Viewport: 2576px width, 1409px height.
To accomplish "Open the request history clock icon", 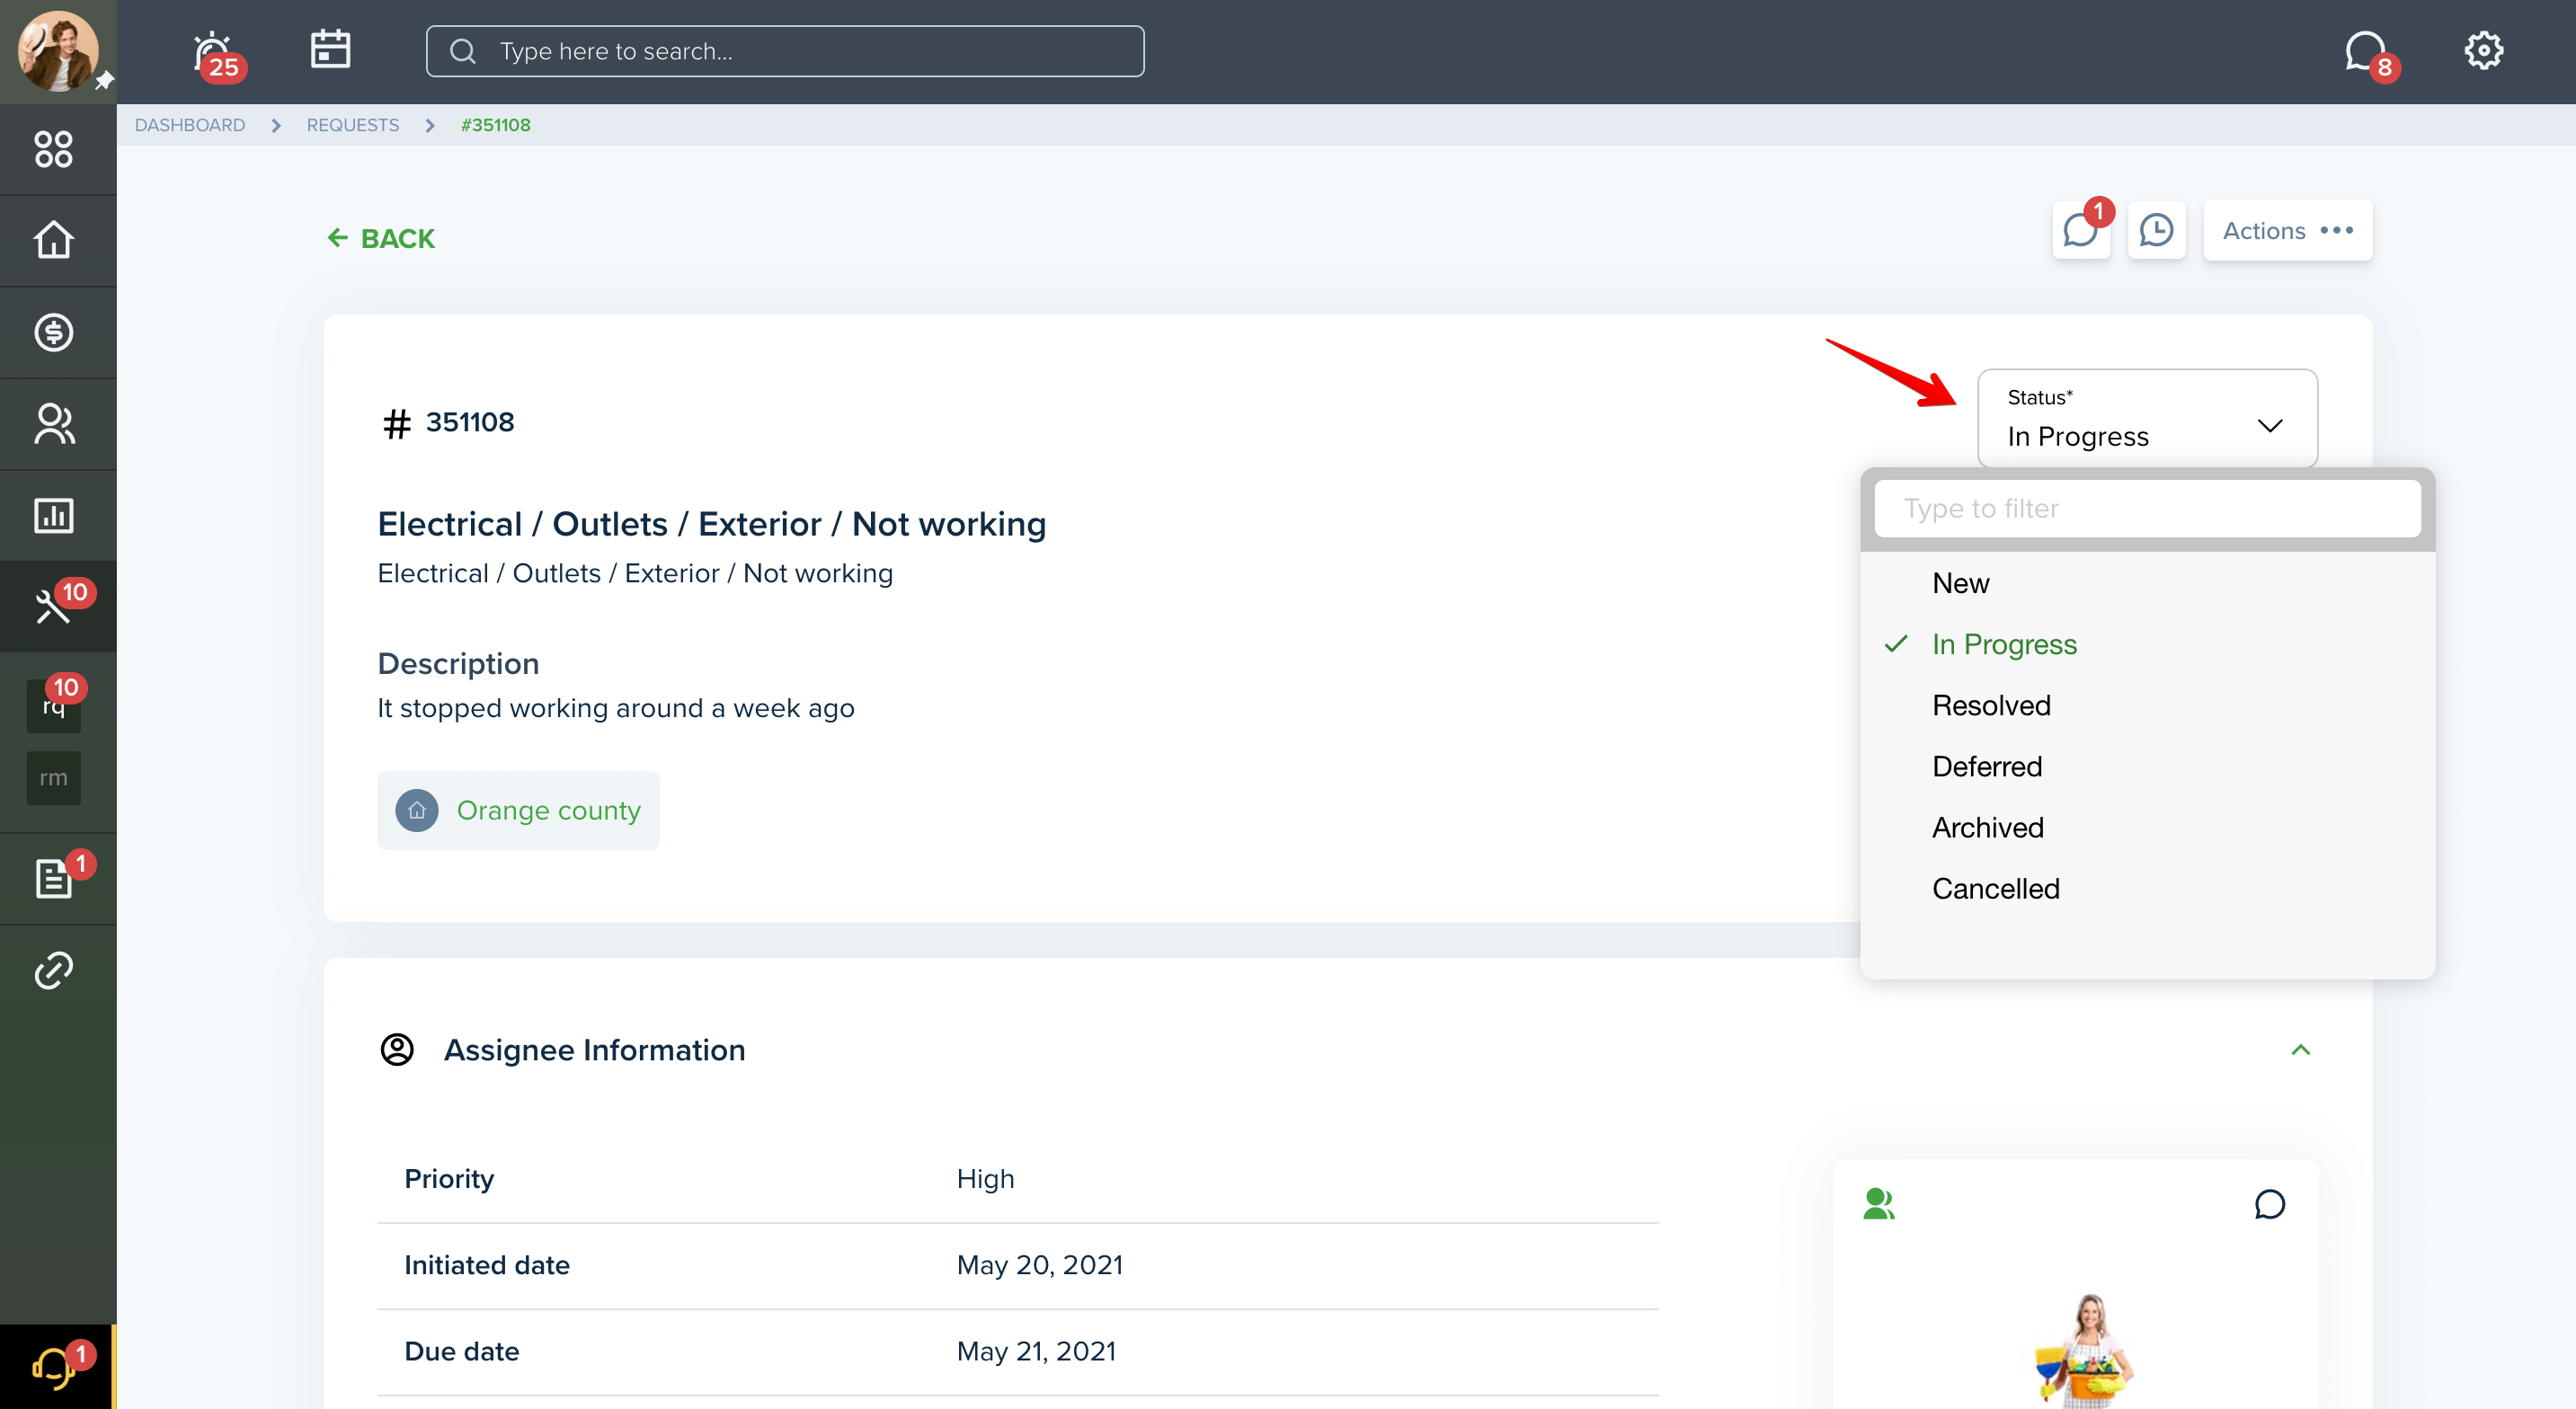I will point(2157,231).
